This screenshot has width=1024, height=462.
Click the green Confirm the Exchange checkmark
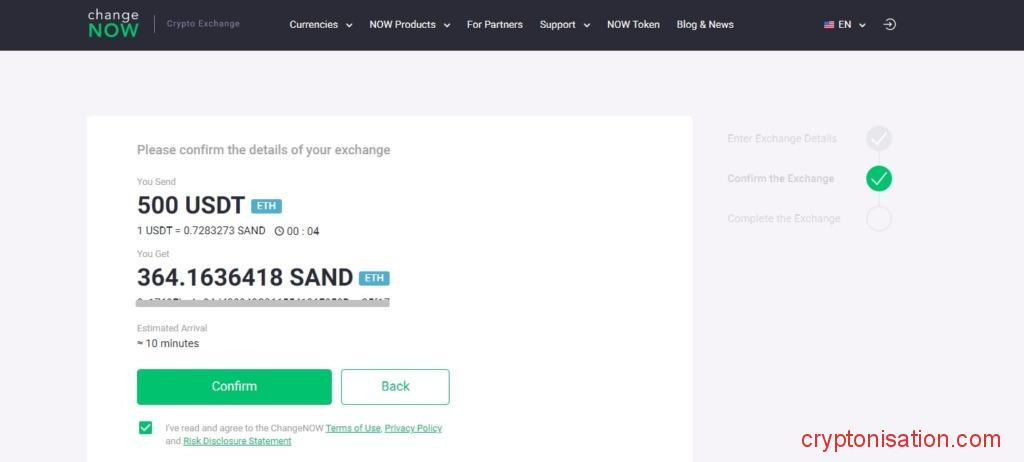[879, 179]
